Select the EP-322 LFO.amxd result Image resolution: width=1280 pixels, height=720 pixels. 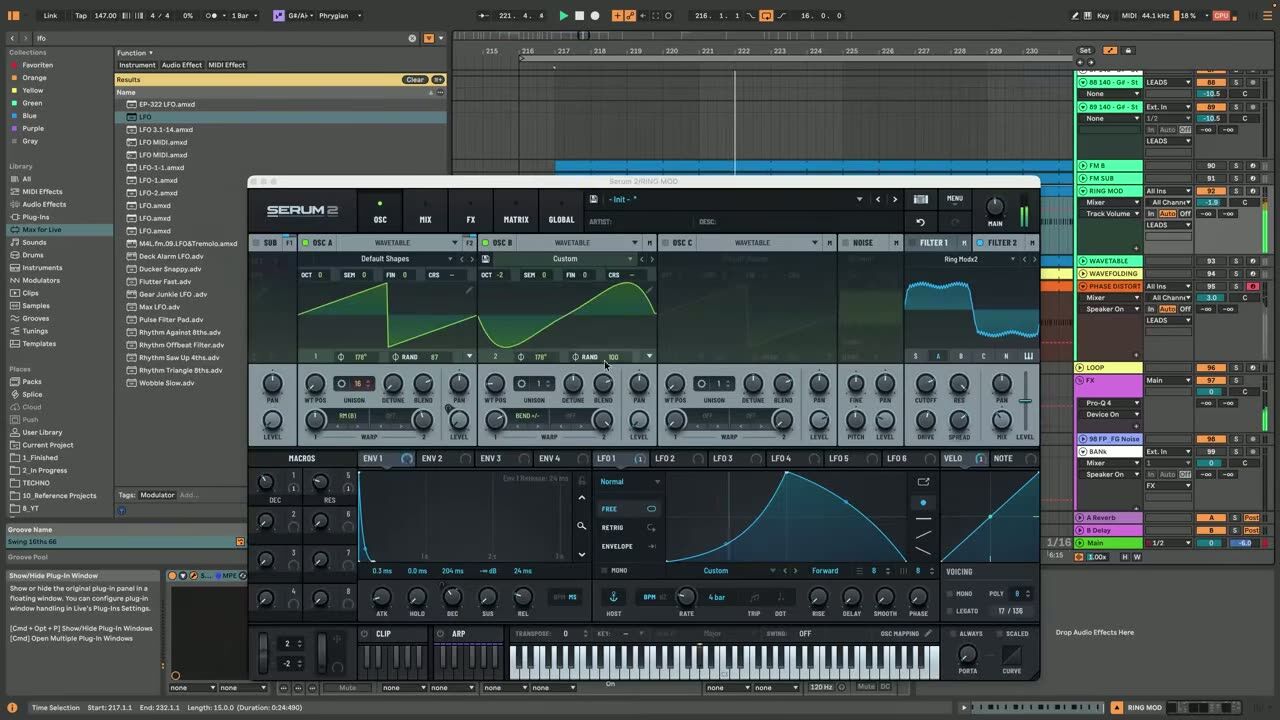coord(167,104)
